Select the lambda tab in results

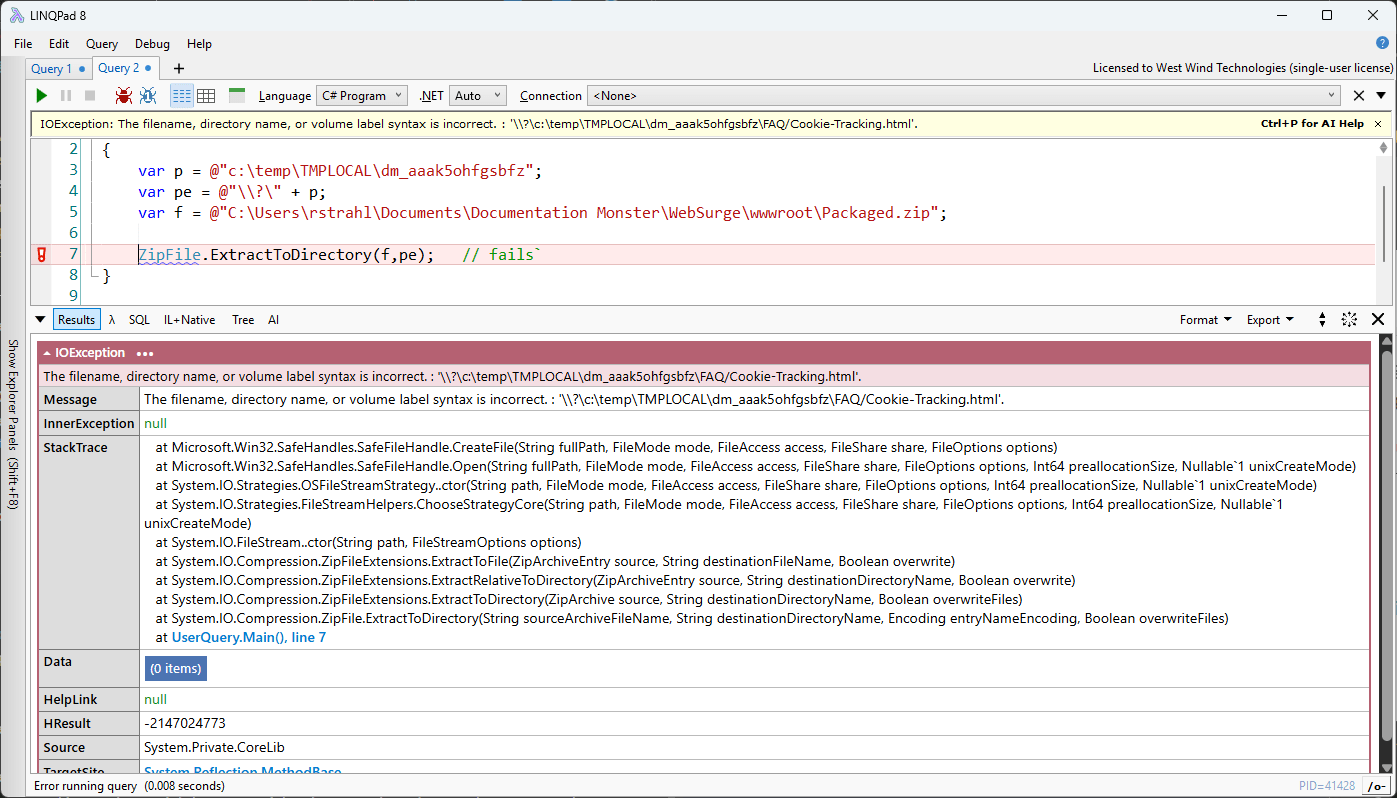pyautogui.click(x=112, y=320)
